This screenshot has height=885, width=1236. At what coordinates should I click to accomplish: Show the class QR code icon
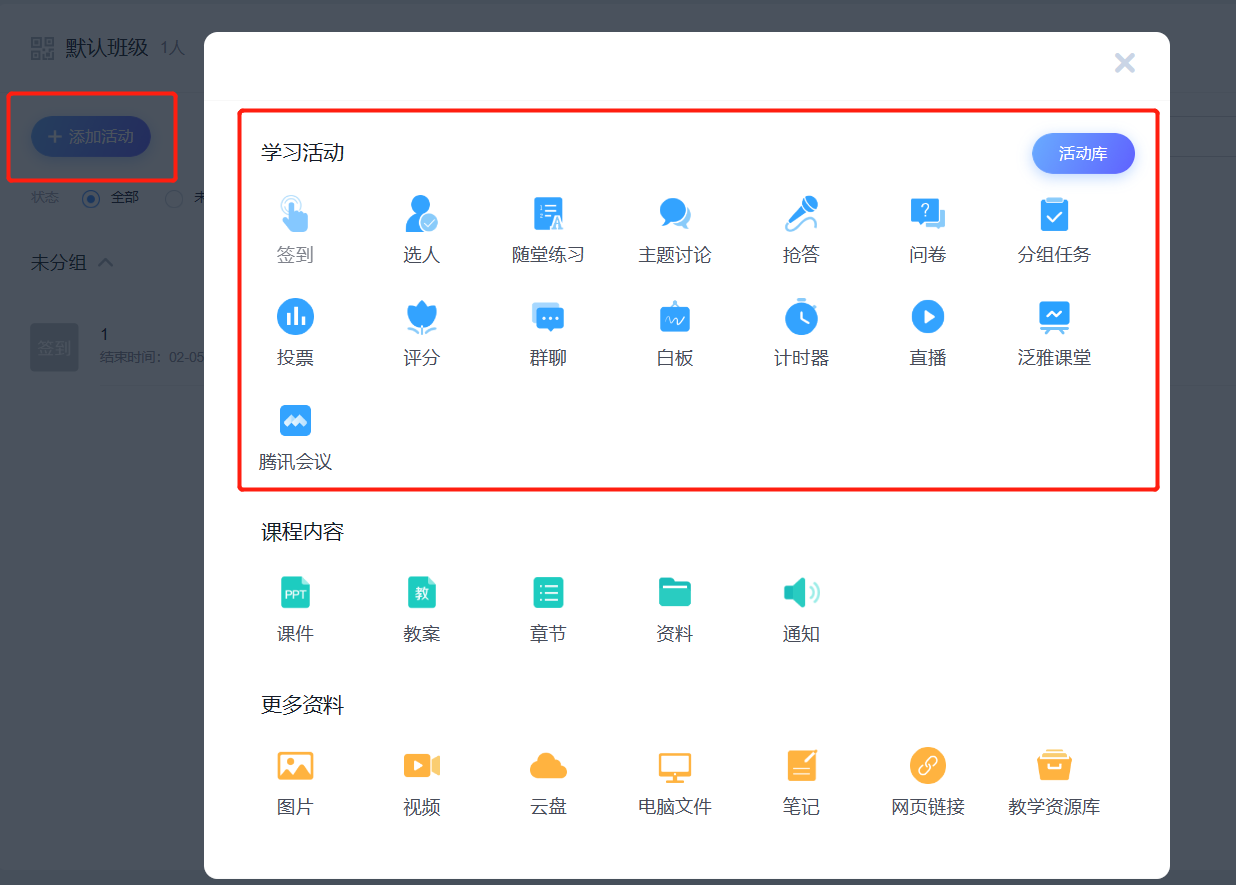click(x=42, y=48)
